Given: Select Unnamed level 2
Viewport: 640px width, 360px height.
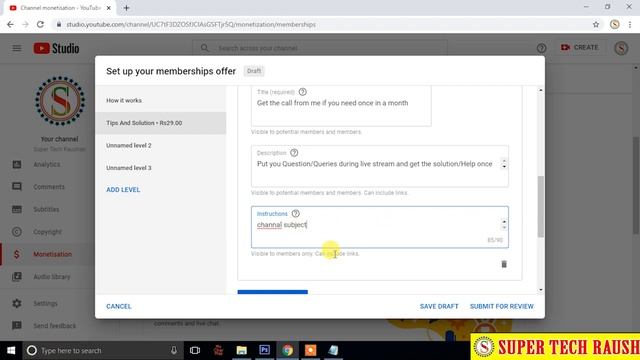Looking at the screenshot, I should (160, 145).
